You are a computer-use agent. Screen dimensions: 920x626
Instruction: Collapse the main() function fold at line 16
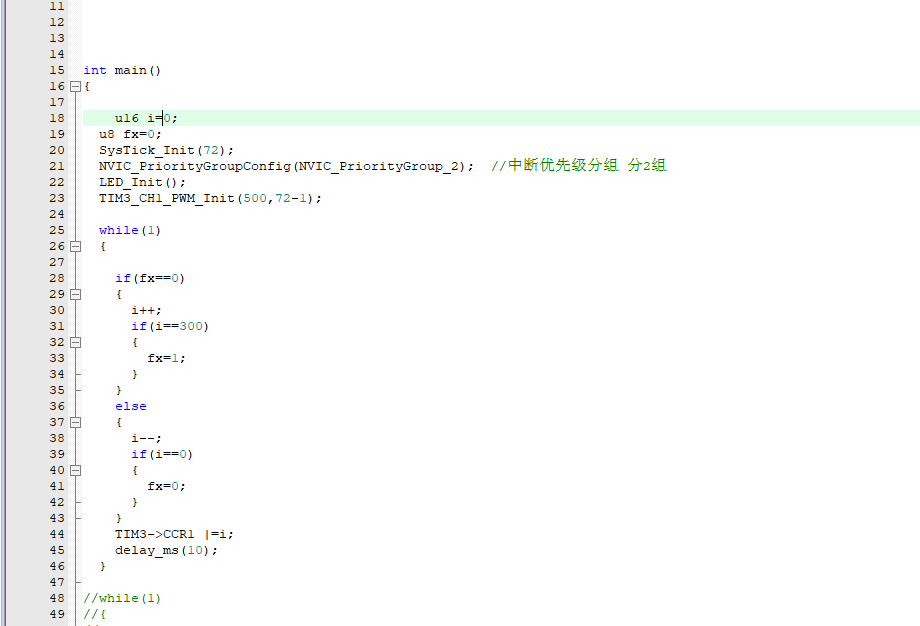point(75,86)
